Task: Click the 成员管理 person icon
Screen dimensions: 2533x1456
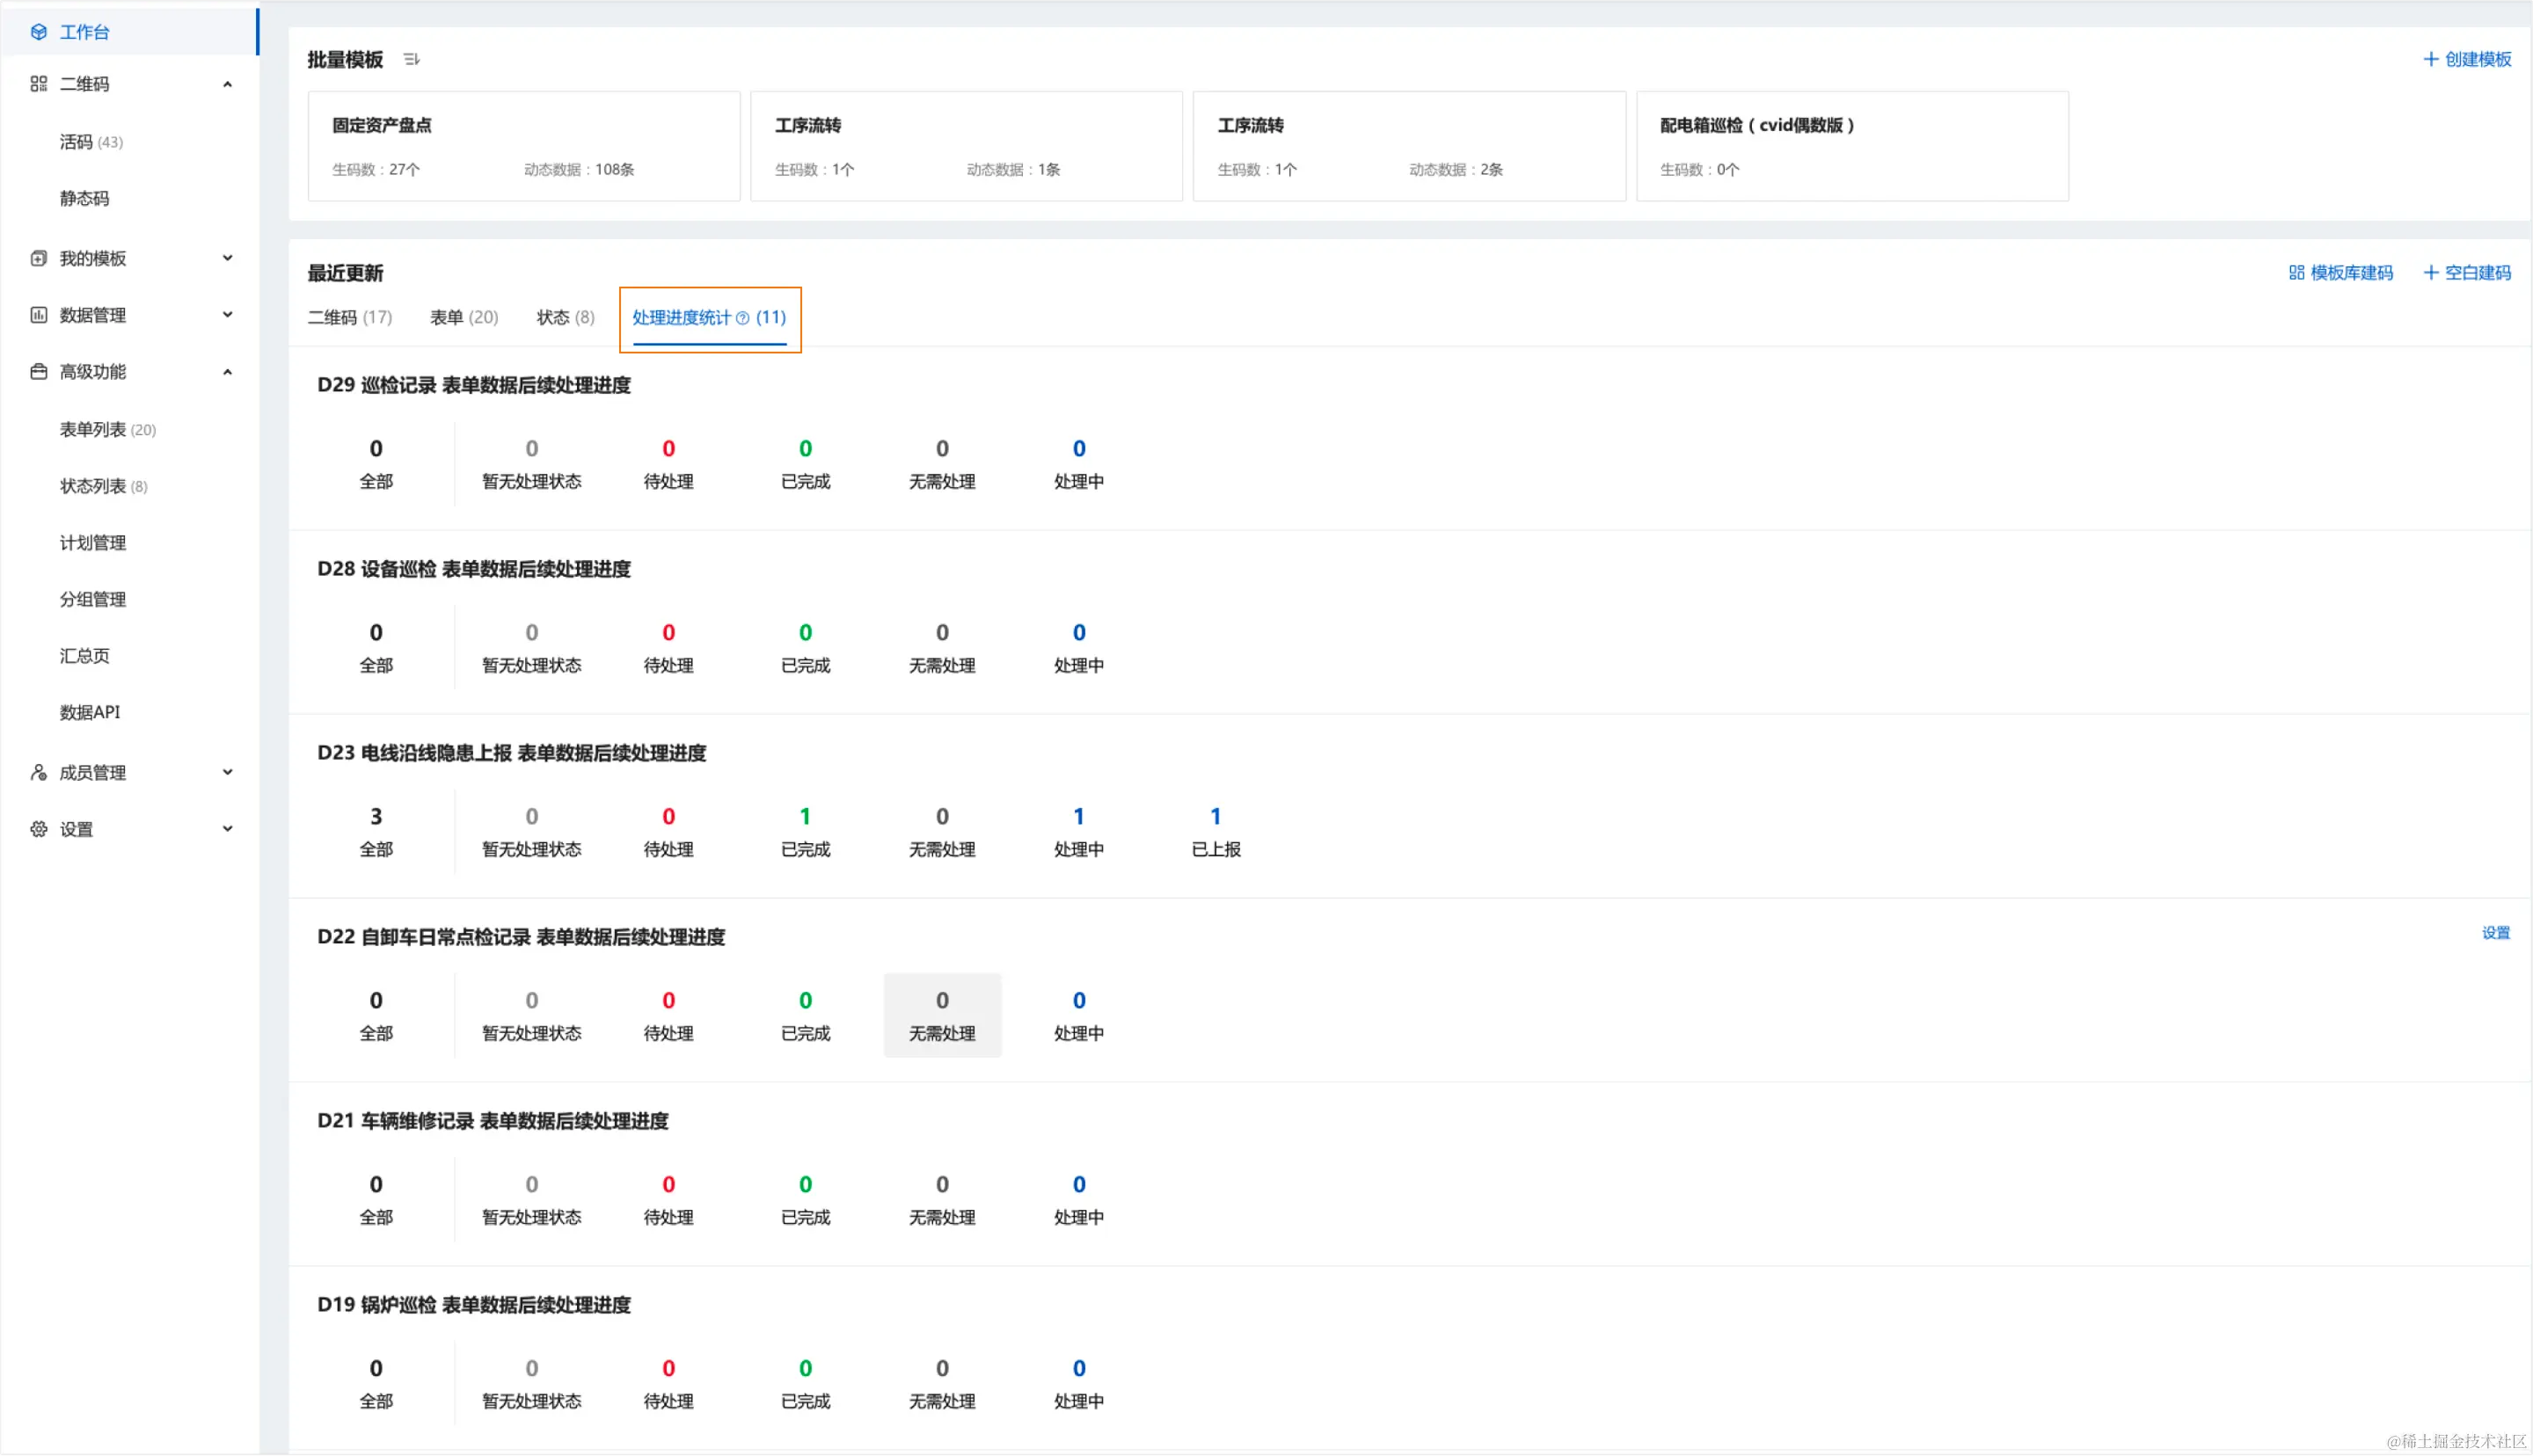Action: 39,772
